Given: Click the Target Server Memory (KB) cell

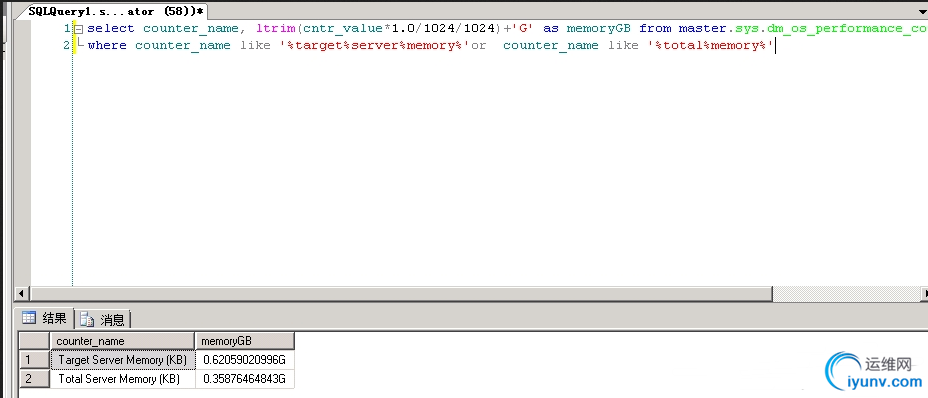Looking at the screenshot, I should pyautogui.click(x=123, y=360).
